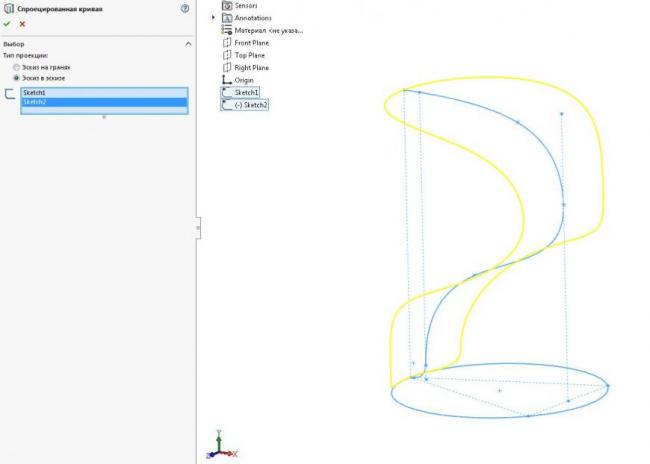Open help for Спроецированная кривая

click(185, 8)
